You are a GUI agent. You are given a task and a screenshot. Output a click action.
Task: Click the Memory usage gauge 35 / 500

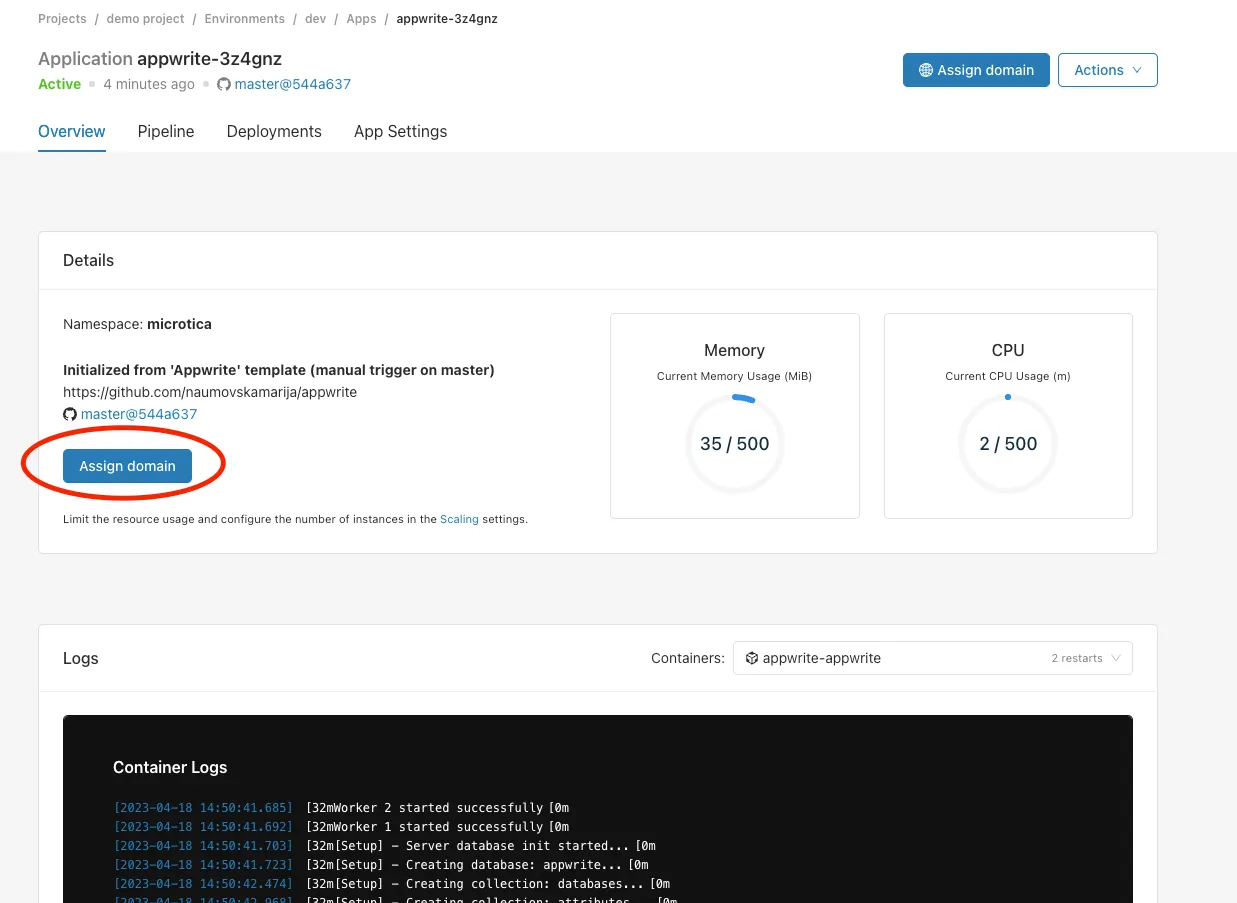[735, 444]
